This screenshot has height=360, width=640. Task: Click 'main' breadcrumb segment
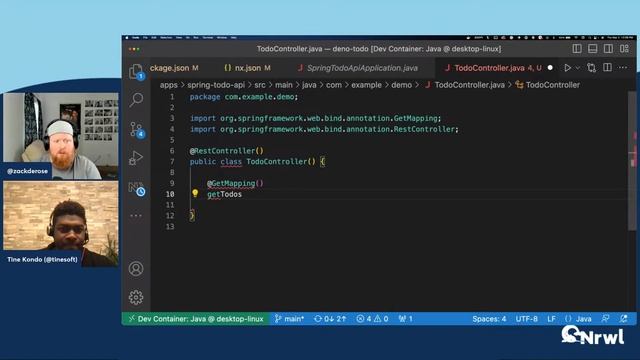[284, 85]
